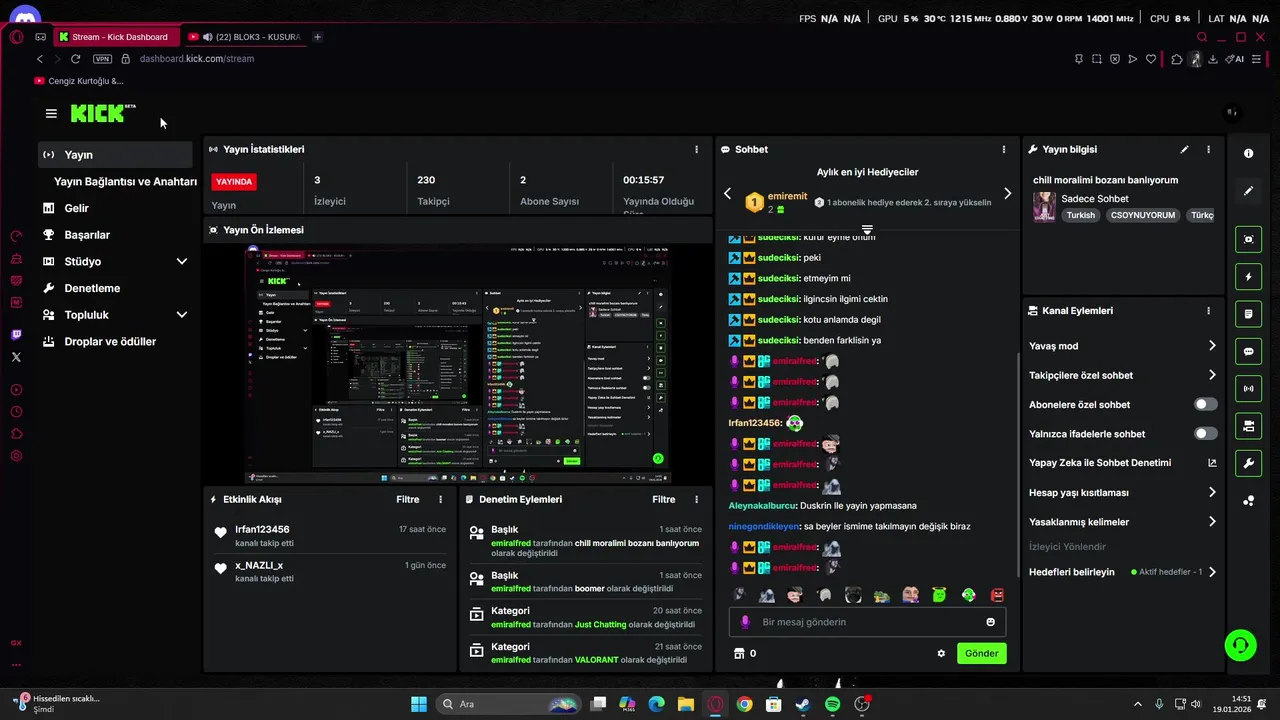Click the message input field
Screen dimensions: 1280x720
pos(867,622)
